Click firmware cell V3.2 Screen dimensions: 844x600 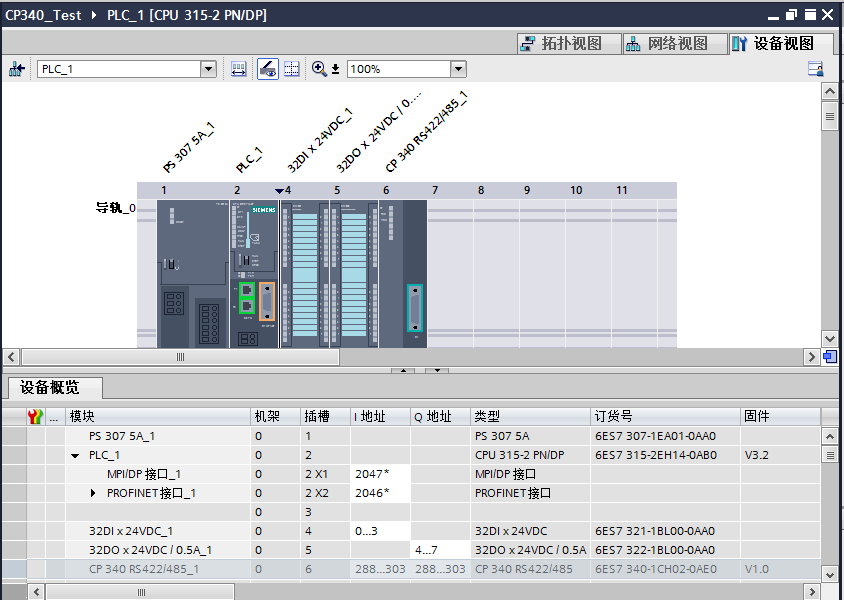780,455
